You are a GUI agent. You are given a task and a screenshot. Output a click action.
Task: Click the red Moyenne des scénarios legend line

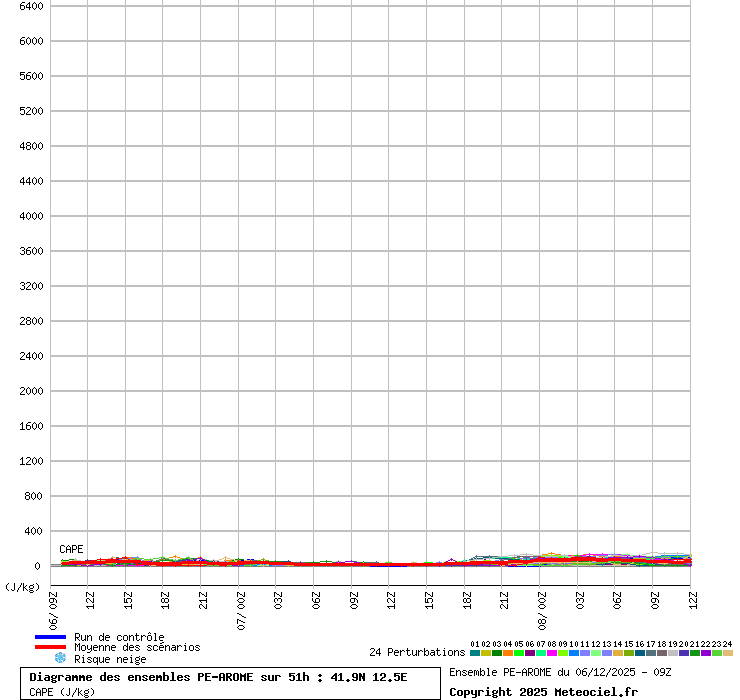click(x=50, y=647)
